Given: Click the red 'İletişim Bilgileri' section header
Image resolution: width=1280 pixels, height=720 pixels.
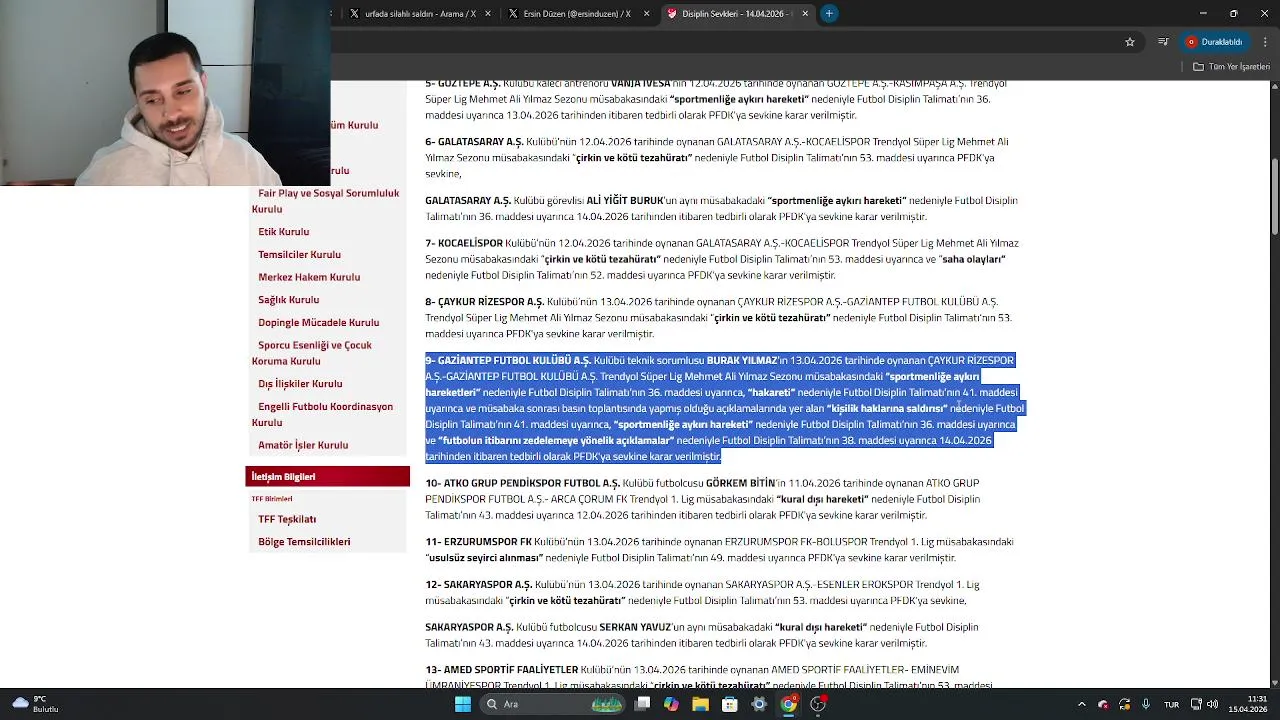Looking at the screenshot, I should point(327,477).
